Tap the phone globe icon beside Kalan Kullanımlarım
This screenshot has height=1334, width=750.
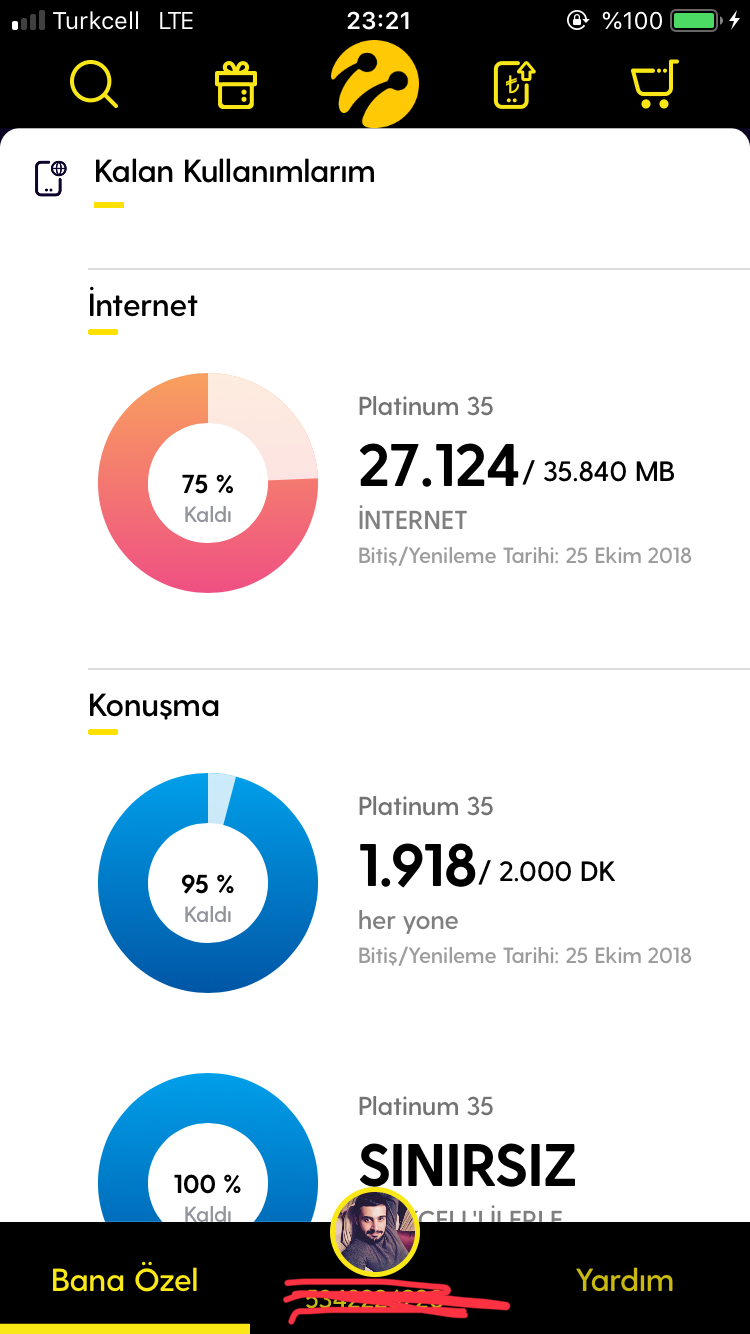pos(50,178)
